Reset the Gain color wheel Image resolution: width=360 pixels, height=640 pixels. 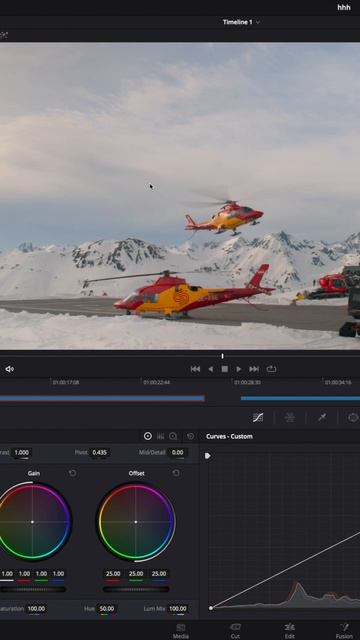pyautogui.click(x=73, y=473)
